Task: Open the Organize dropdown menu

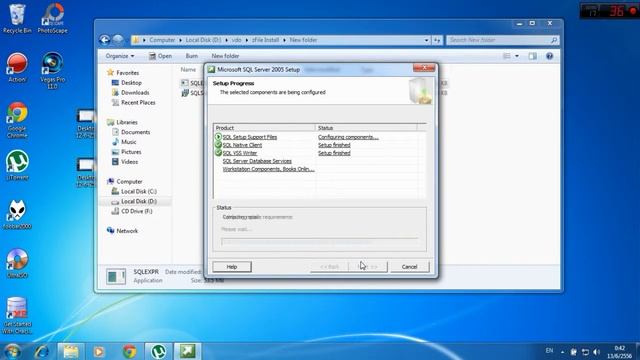Action: click(x=120, y=56)
